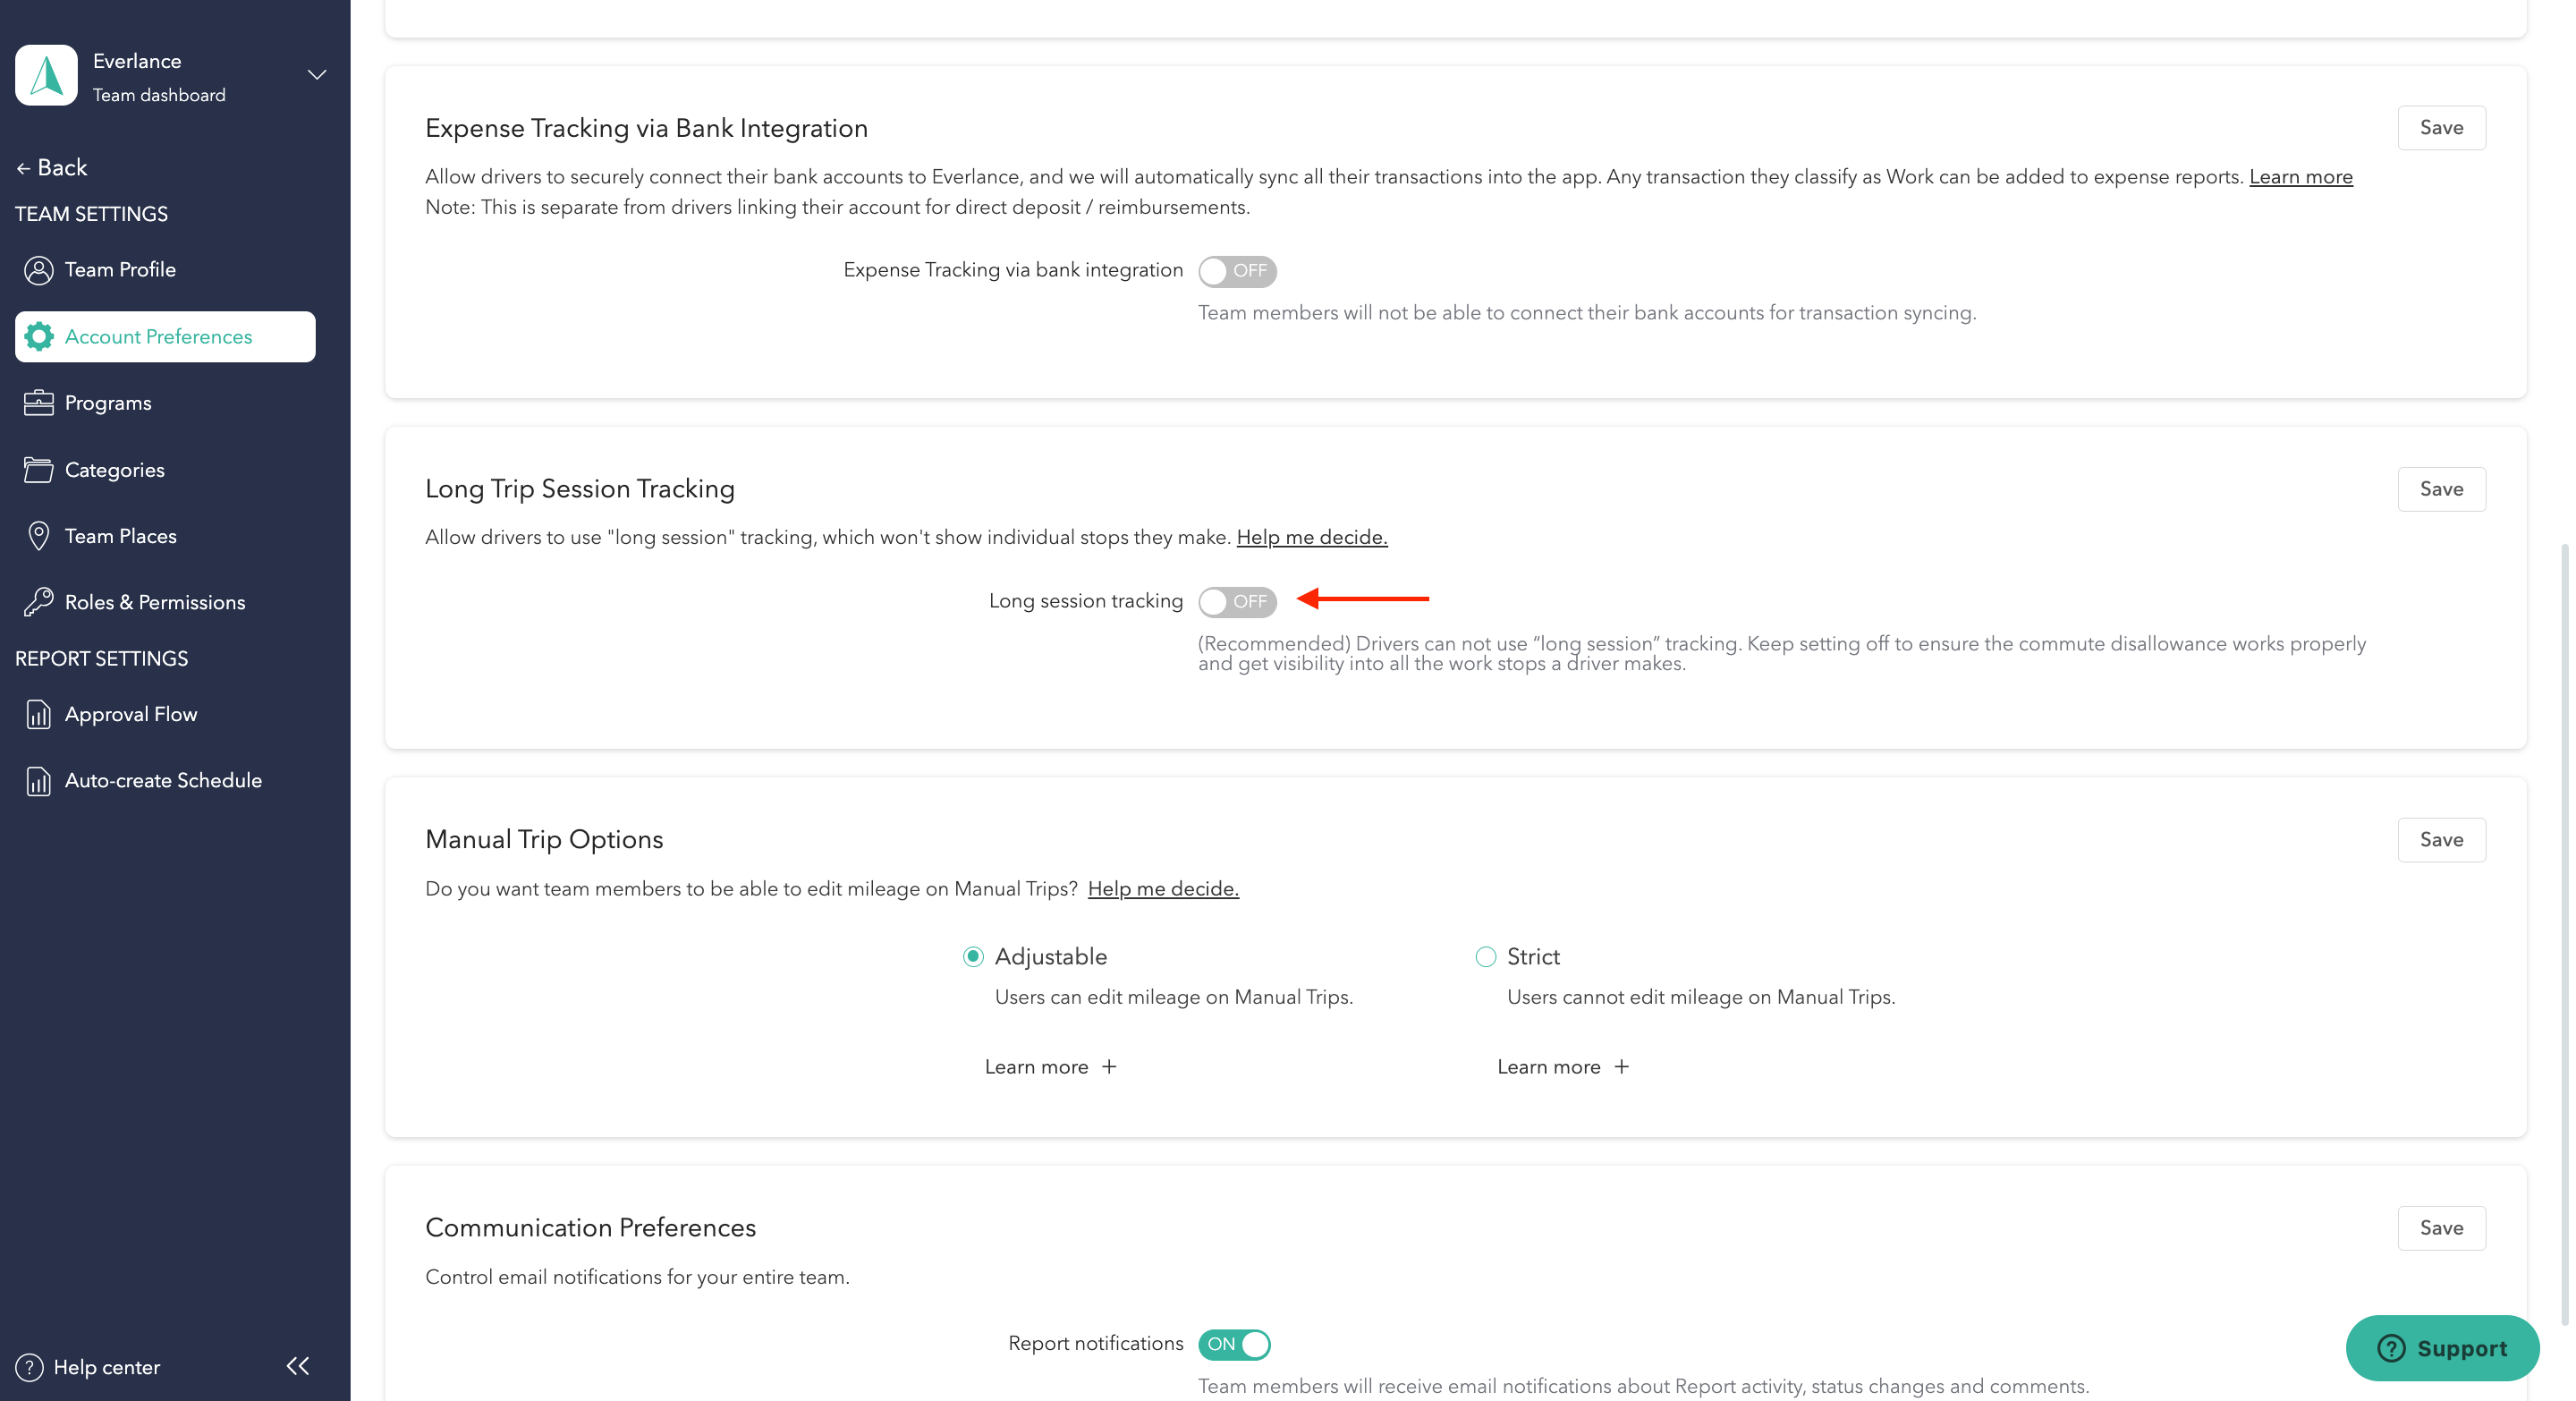
Task: Save the Long Trip Session Tracking settings
Action: pyautogui.click(x=2442, y=489)
